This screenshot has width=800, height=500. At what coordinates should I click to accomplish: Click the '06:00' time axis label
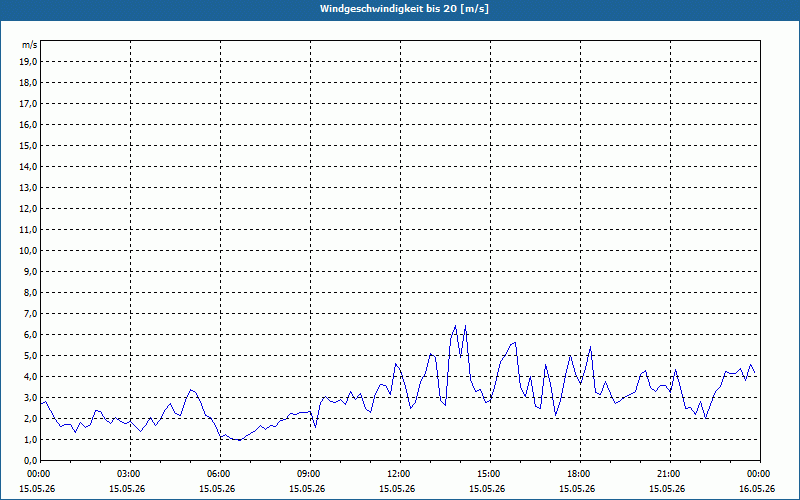[x=220, y=474]
